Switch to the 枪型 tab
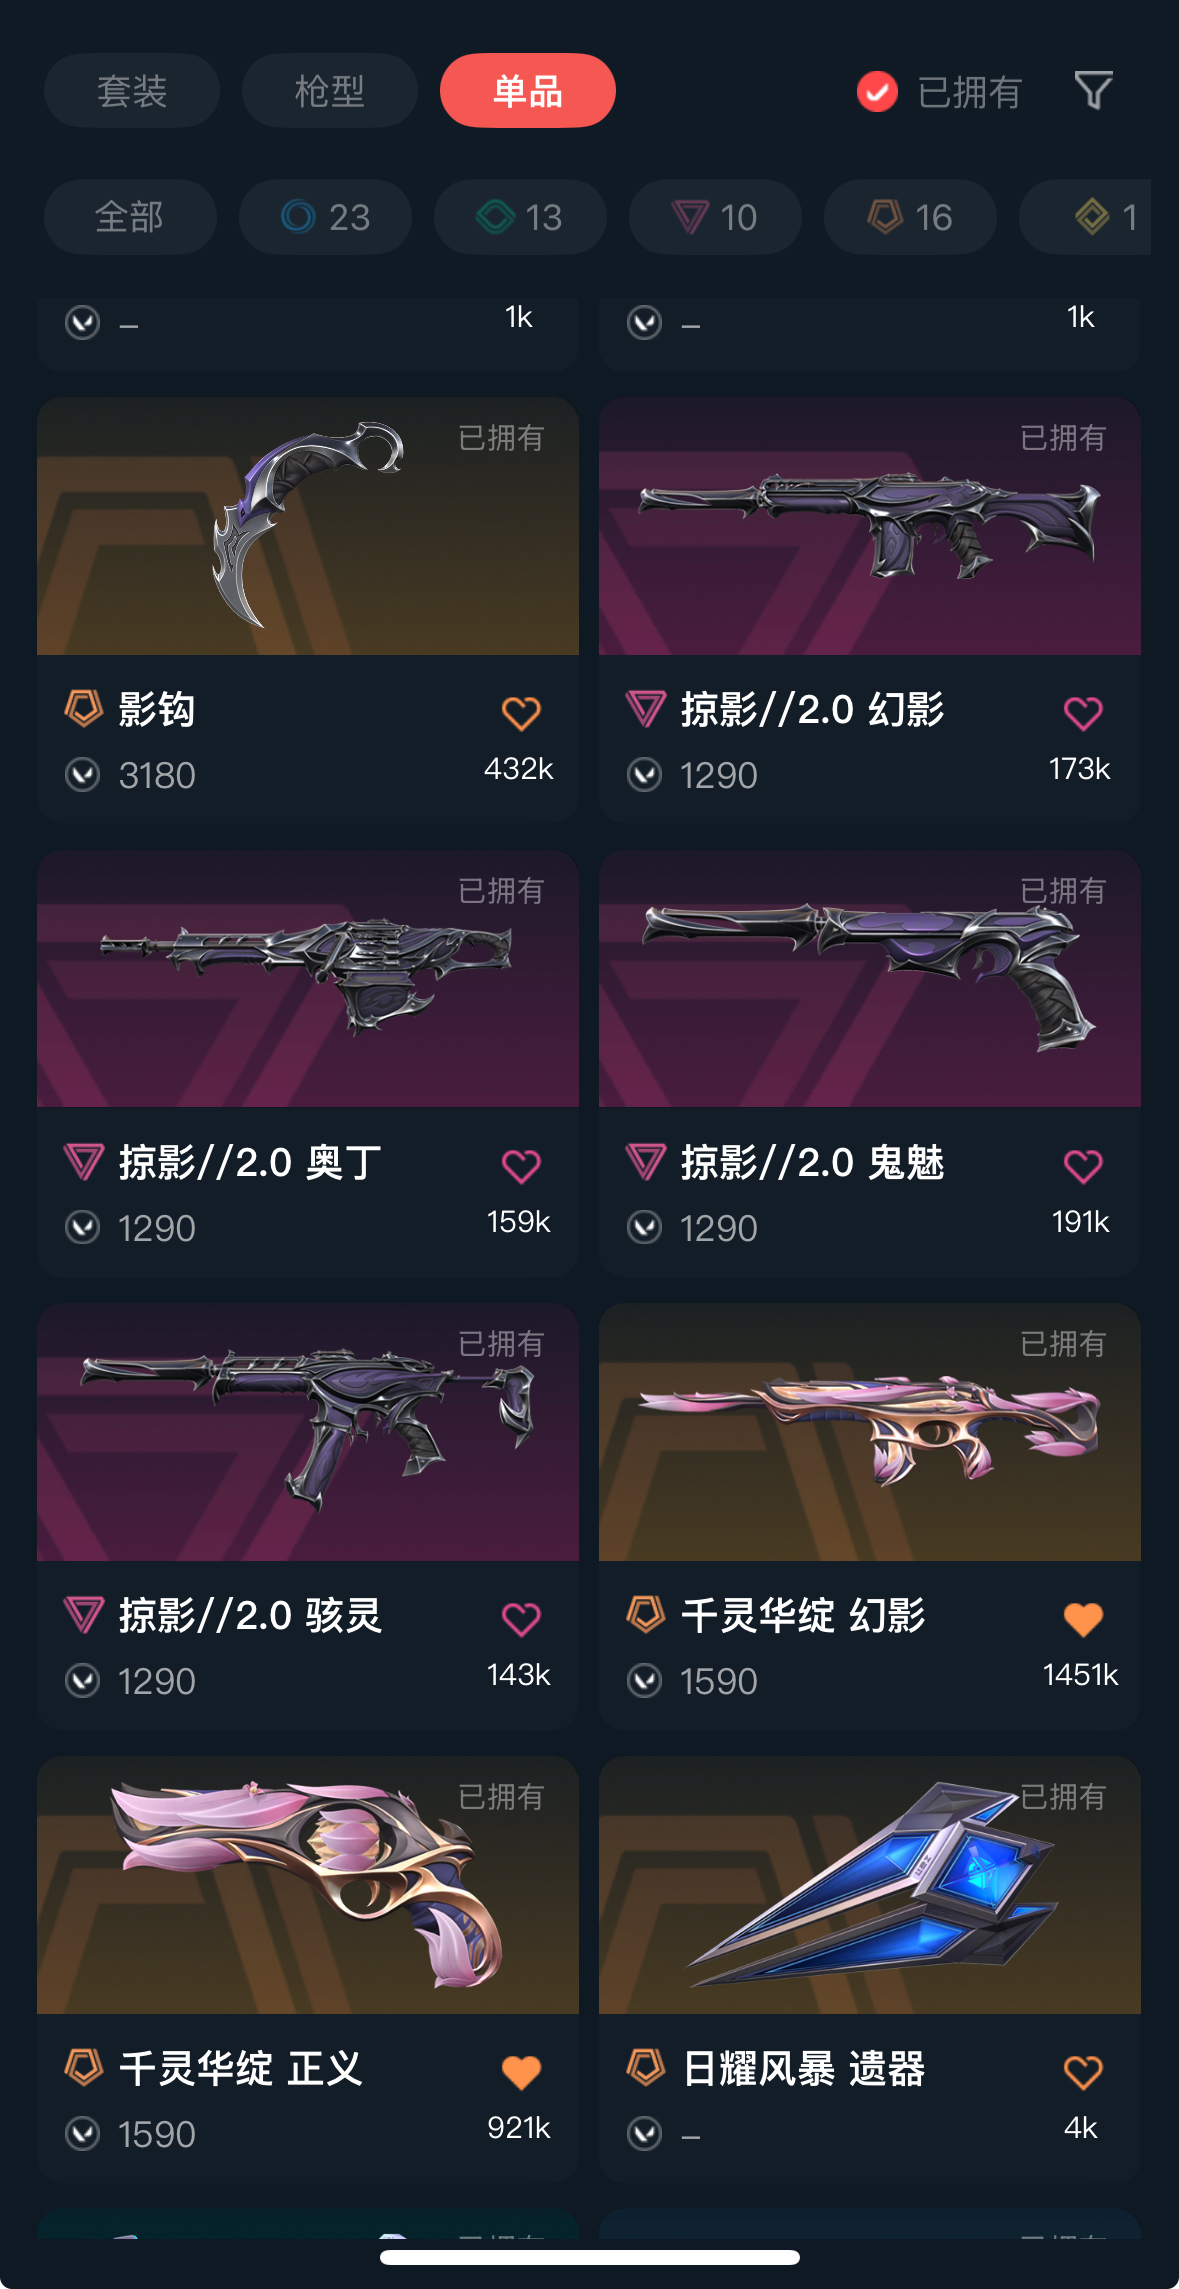Screen dimensions: 1179x2289 (329, 91)
